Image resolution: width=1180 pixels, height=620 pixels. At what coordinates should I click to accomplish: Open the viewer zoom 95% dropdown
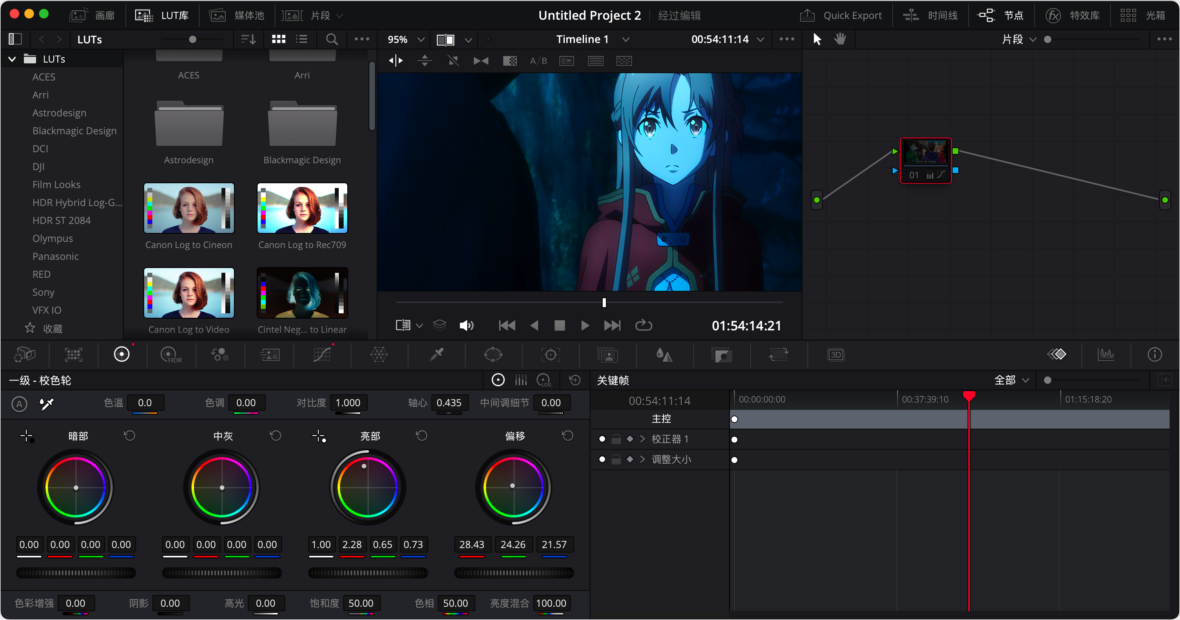[403, 39]
